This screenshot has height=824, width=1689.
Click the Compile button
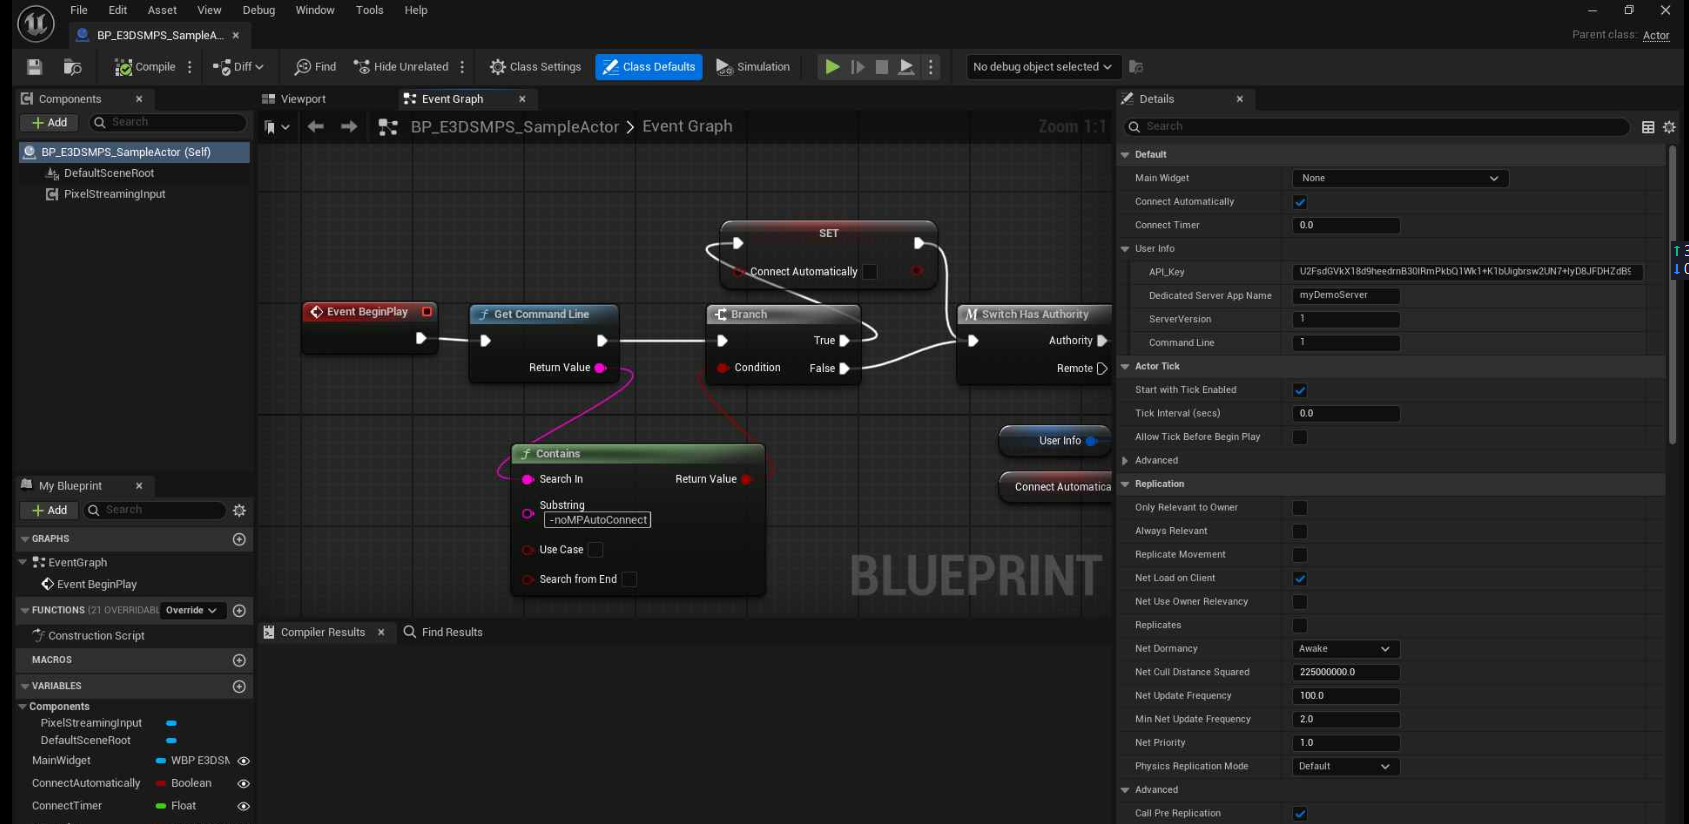145,67
